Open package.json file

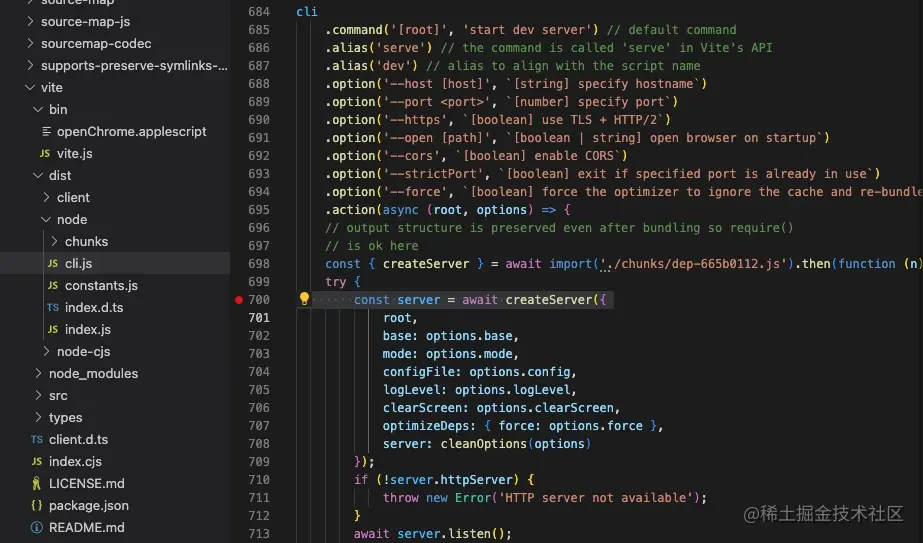tap(89, 505)
